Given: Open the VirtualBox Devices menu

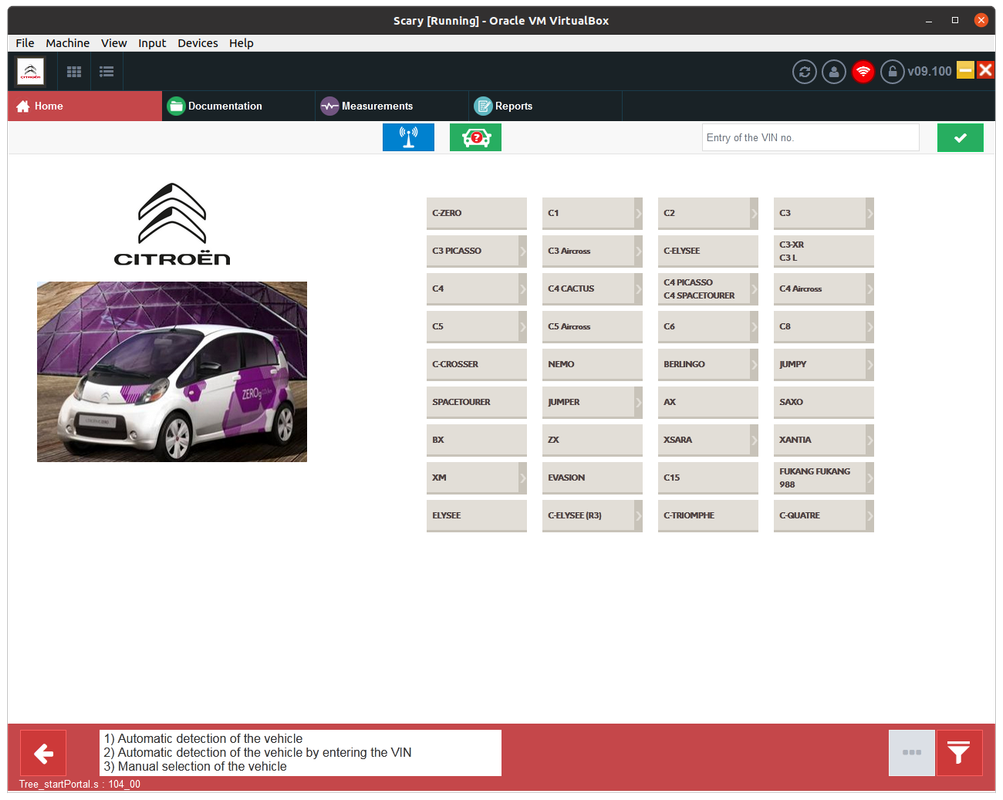Looking at the screenshot, I should pos(198,43).
